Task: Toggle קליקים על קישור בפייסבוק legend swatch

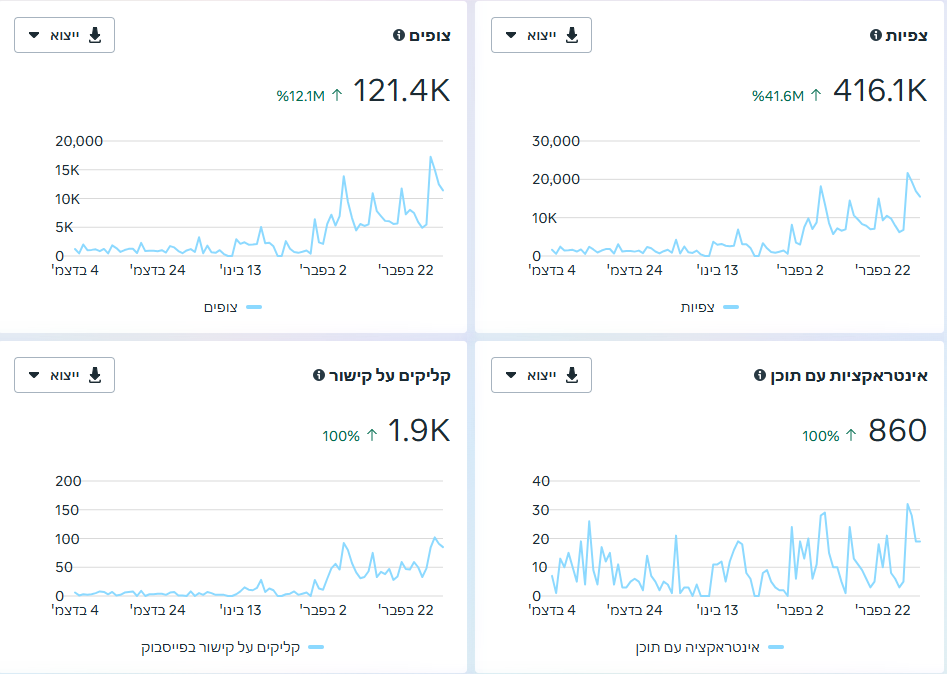Action: [x=316, y=647]
